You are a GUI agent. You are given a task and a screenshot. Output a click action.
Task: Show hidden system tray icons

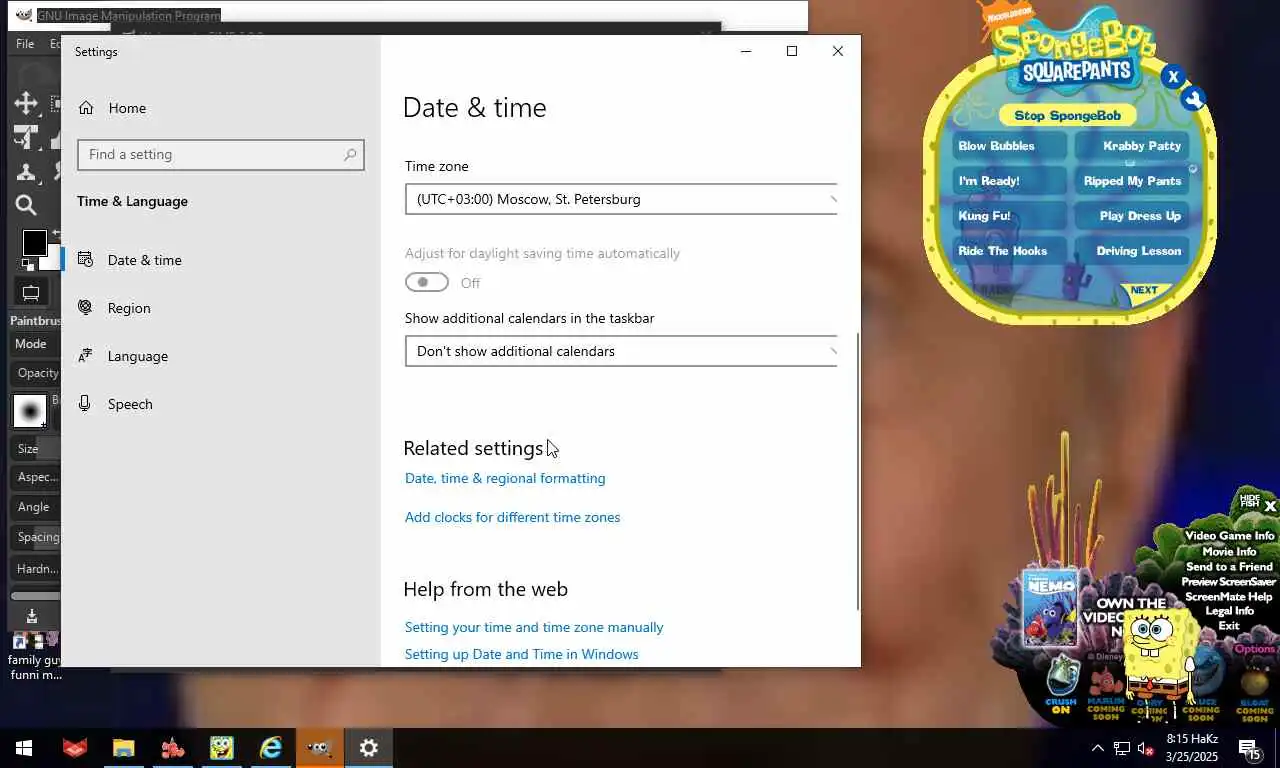click(x=1097, y=748)
